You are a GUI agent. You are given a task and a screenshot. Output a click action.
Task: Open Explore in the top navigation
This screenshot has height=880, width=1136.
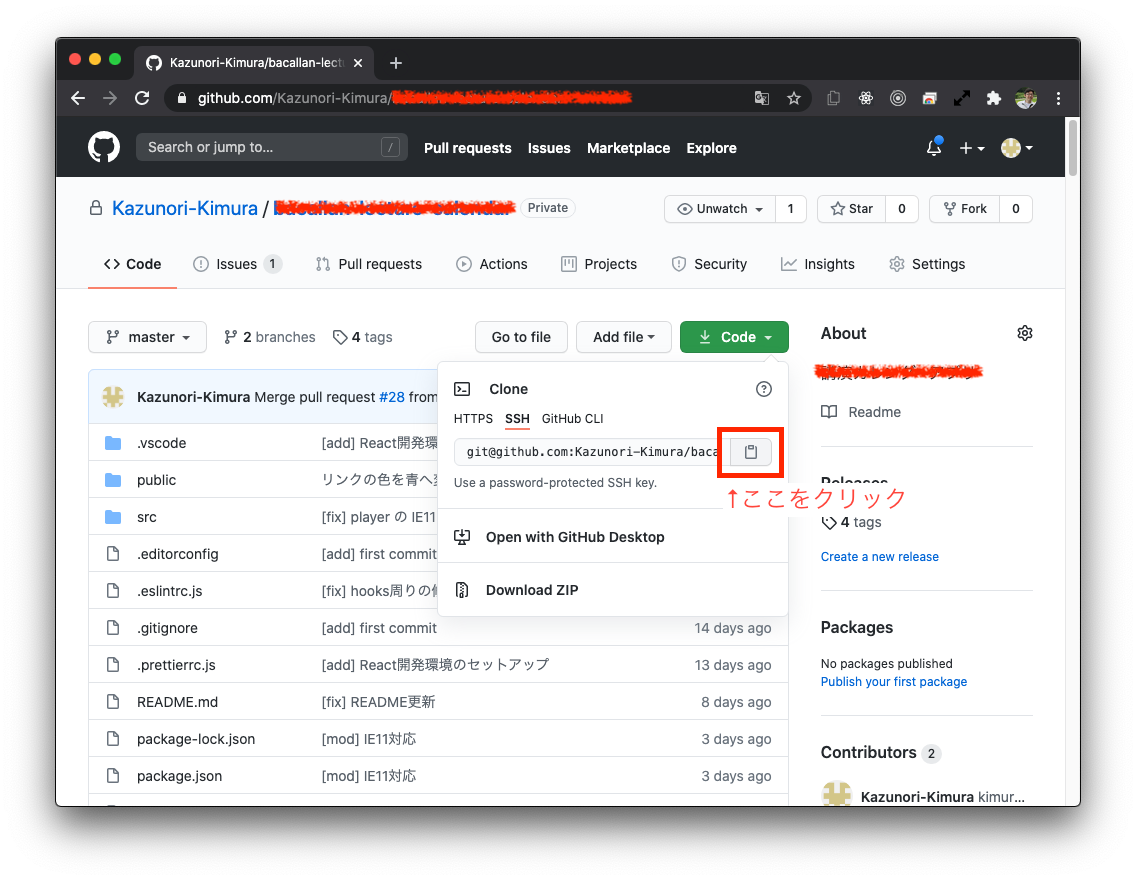click(x=711, y=148)
